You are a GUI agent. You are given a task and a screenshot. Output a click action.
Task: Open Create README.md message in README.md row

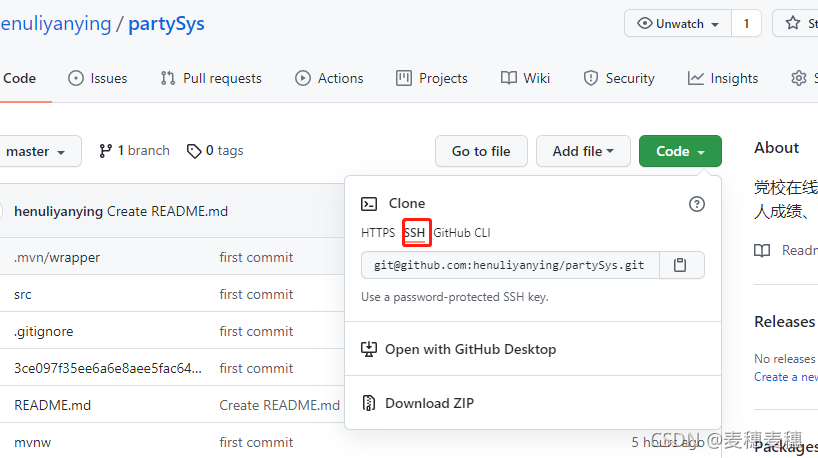coord(280,405)
